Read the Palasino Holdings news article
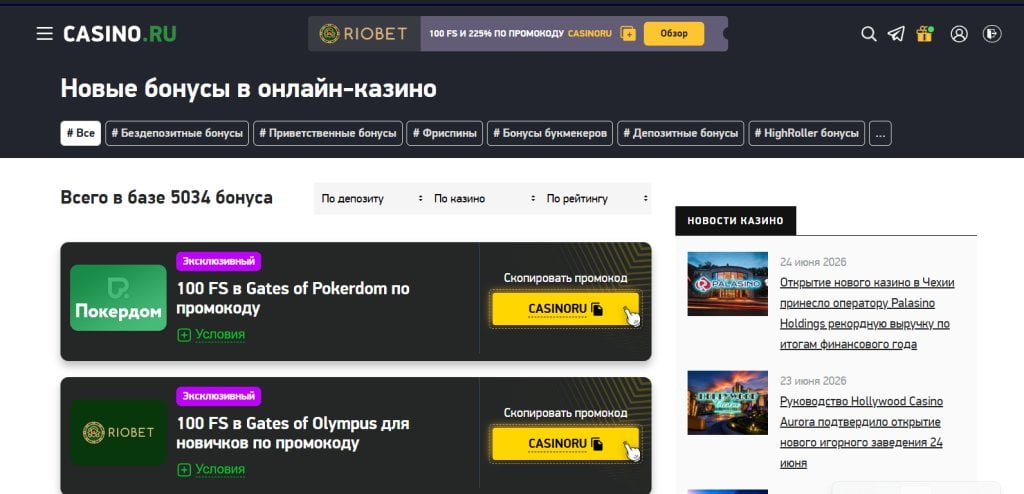1024x494 pixels. pos(867,314)
